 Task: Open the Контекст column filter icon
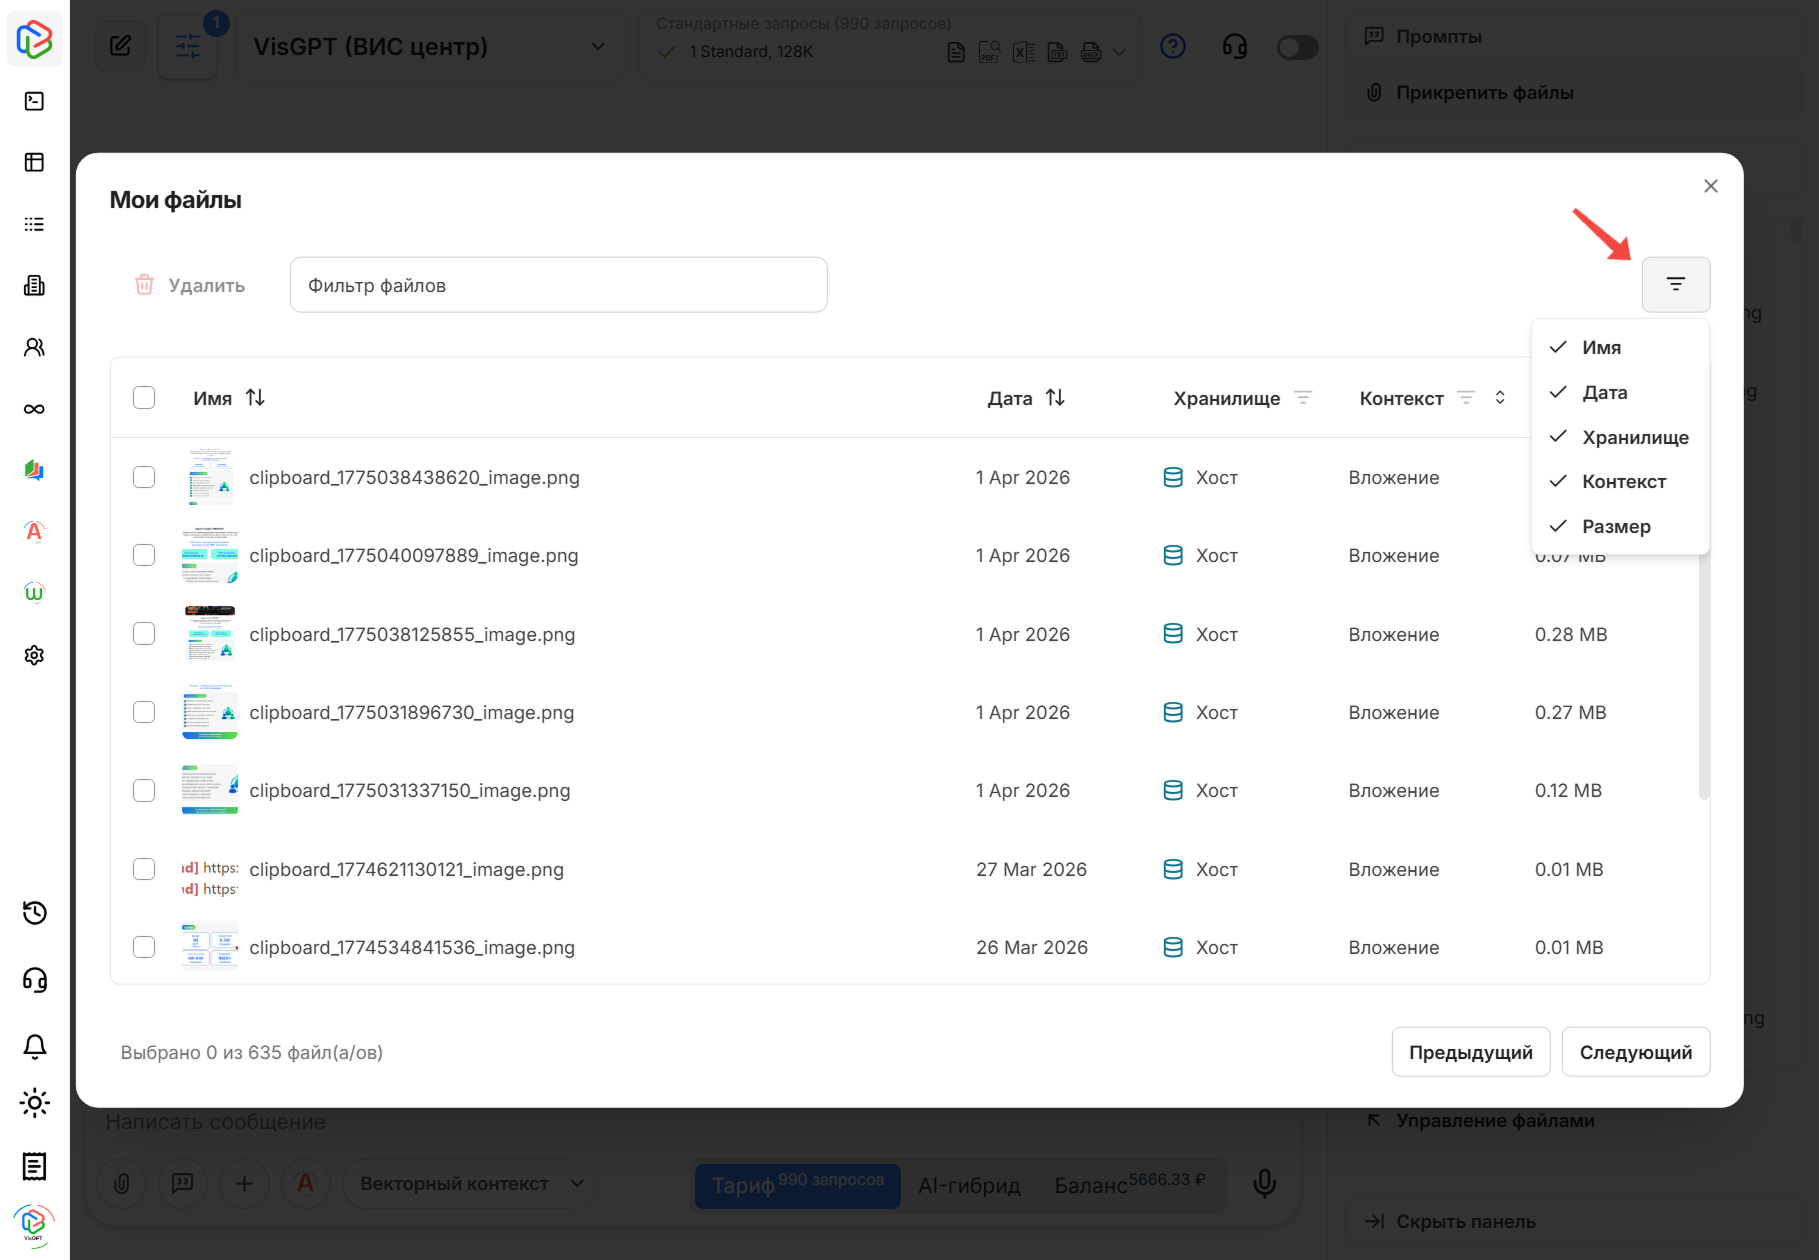1466,398
